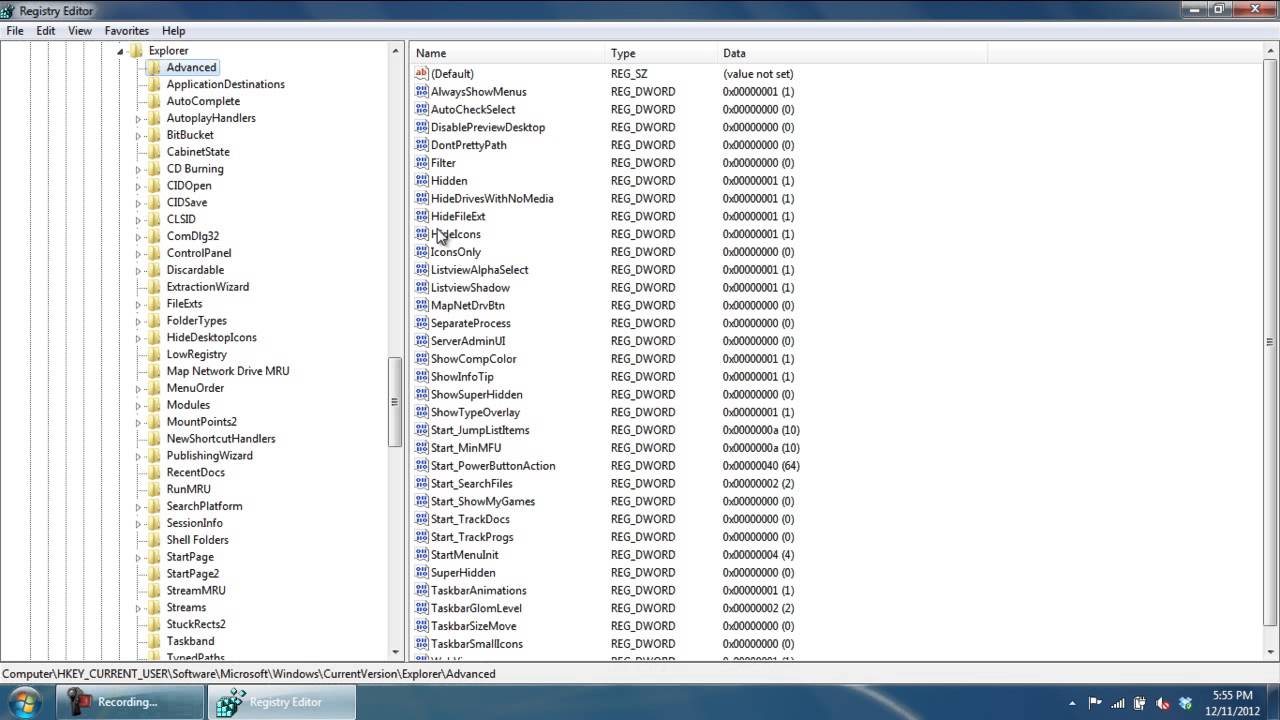Expand the CLSID key
The width and height of the screenshot is (1280, 720).
coord(139,220)
